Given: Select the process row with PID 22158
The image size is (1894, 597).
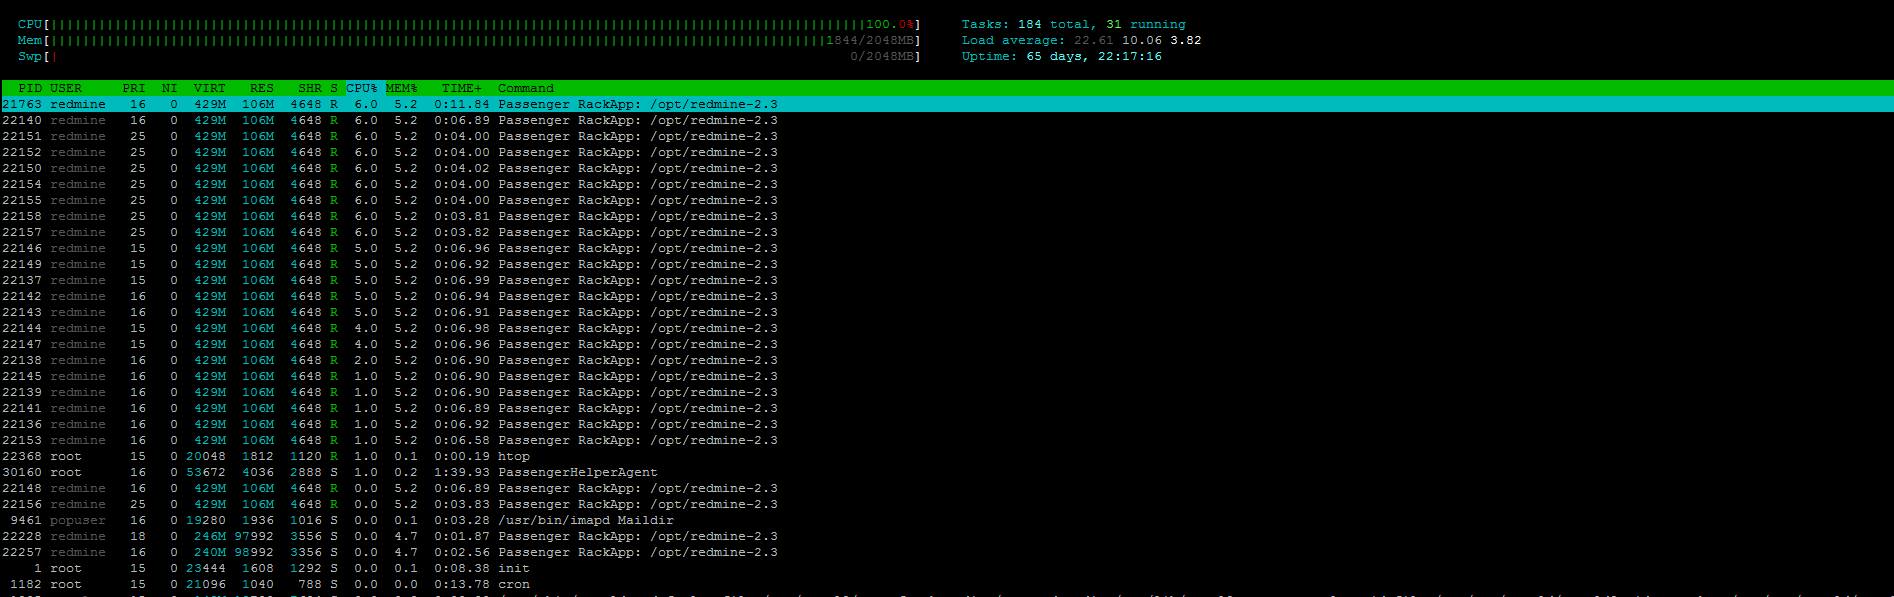Looking at the screenshot, I should coord(947,216).
